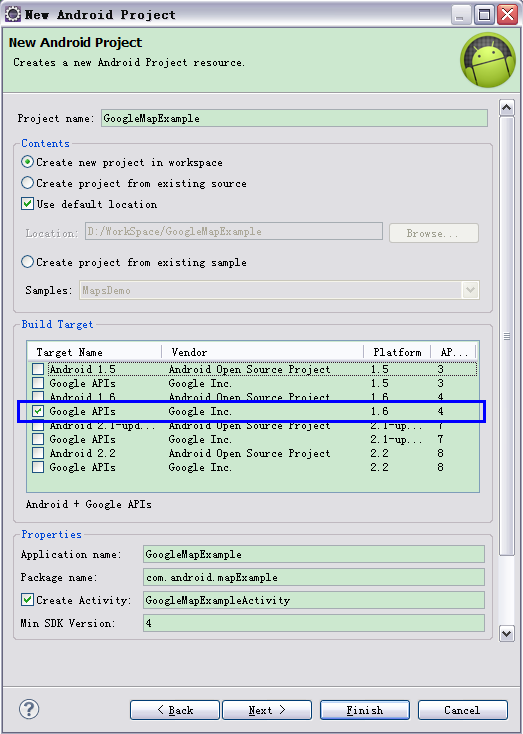The width and height of the screenshot is (523, 734).
Task: Select Create project from existing sample
Action: (x=28, y=262)
